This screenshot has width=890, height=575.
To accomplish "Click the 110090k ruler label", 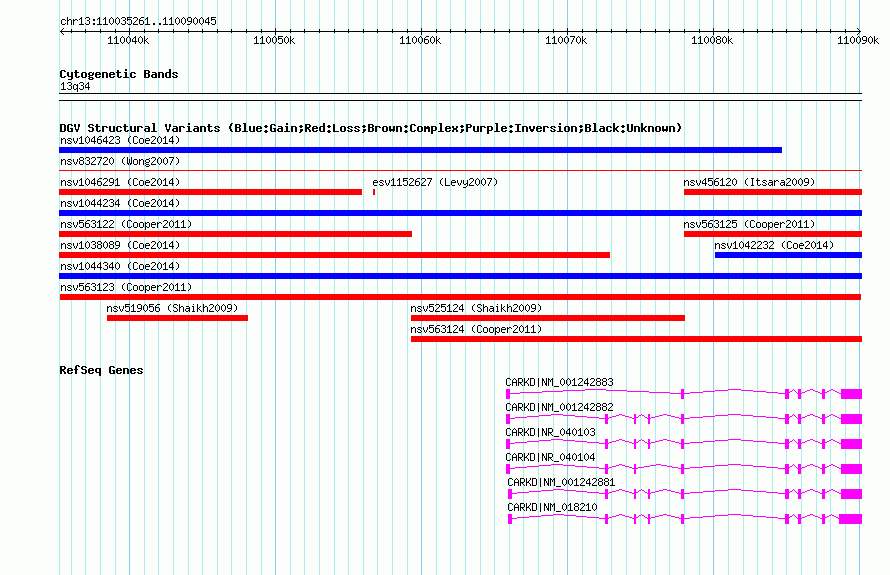I will [858, 40].
